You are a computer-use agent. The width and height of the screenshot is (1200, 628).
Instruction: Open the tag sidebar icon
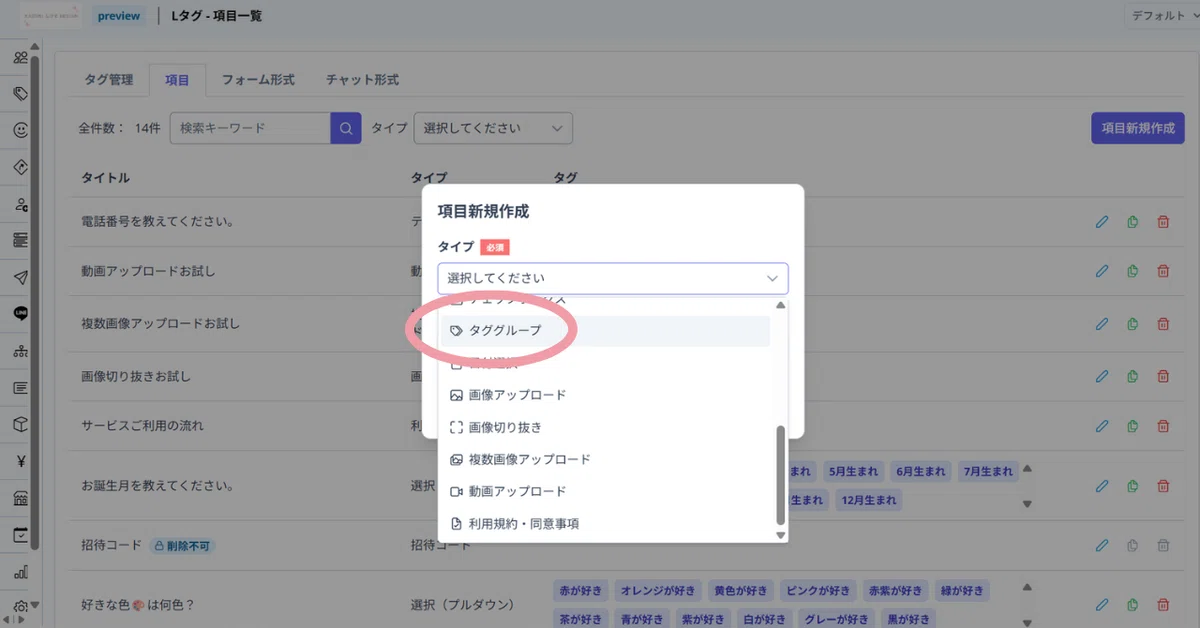click(x=20, y=94)
